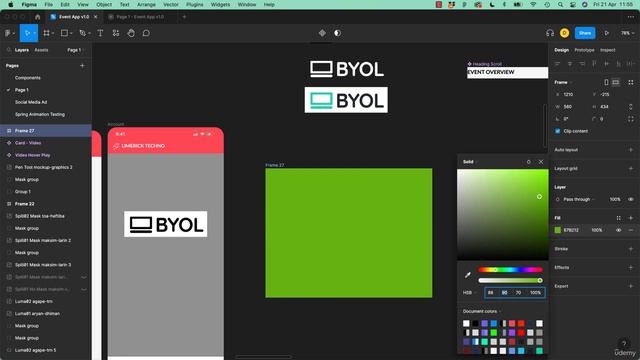Select the Text tool
The height and width of the screenshot is (360, 640).
100,33
